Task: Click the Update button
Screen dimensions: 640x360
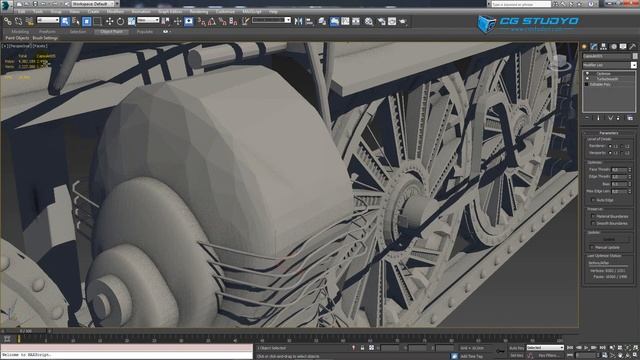Action: coord(609,239)
